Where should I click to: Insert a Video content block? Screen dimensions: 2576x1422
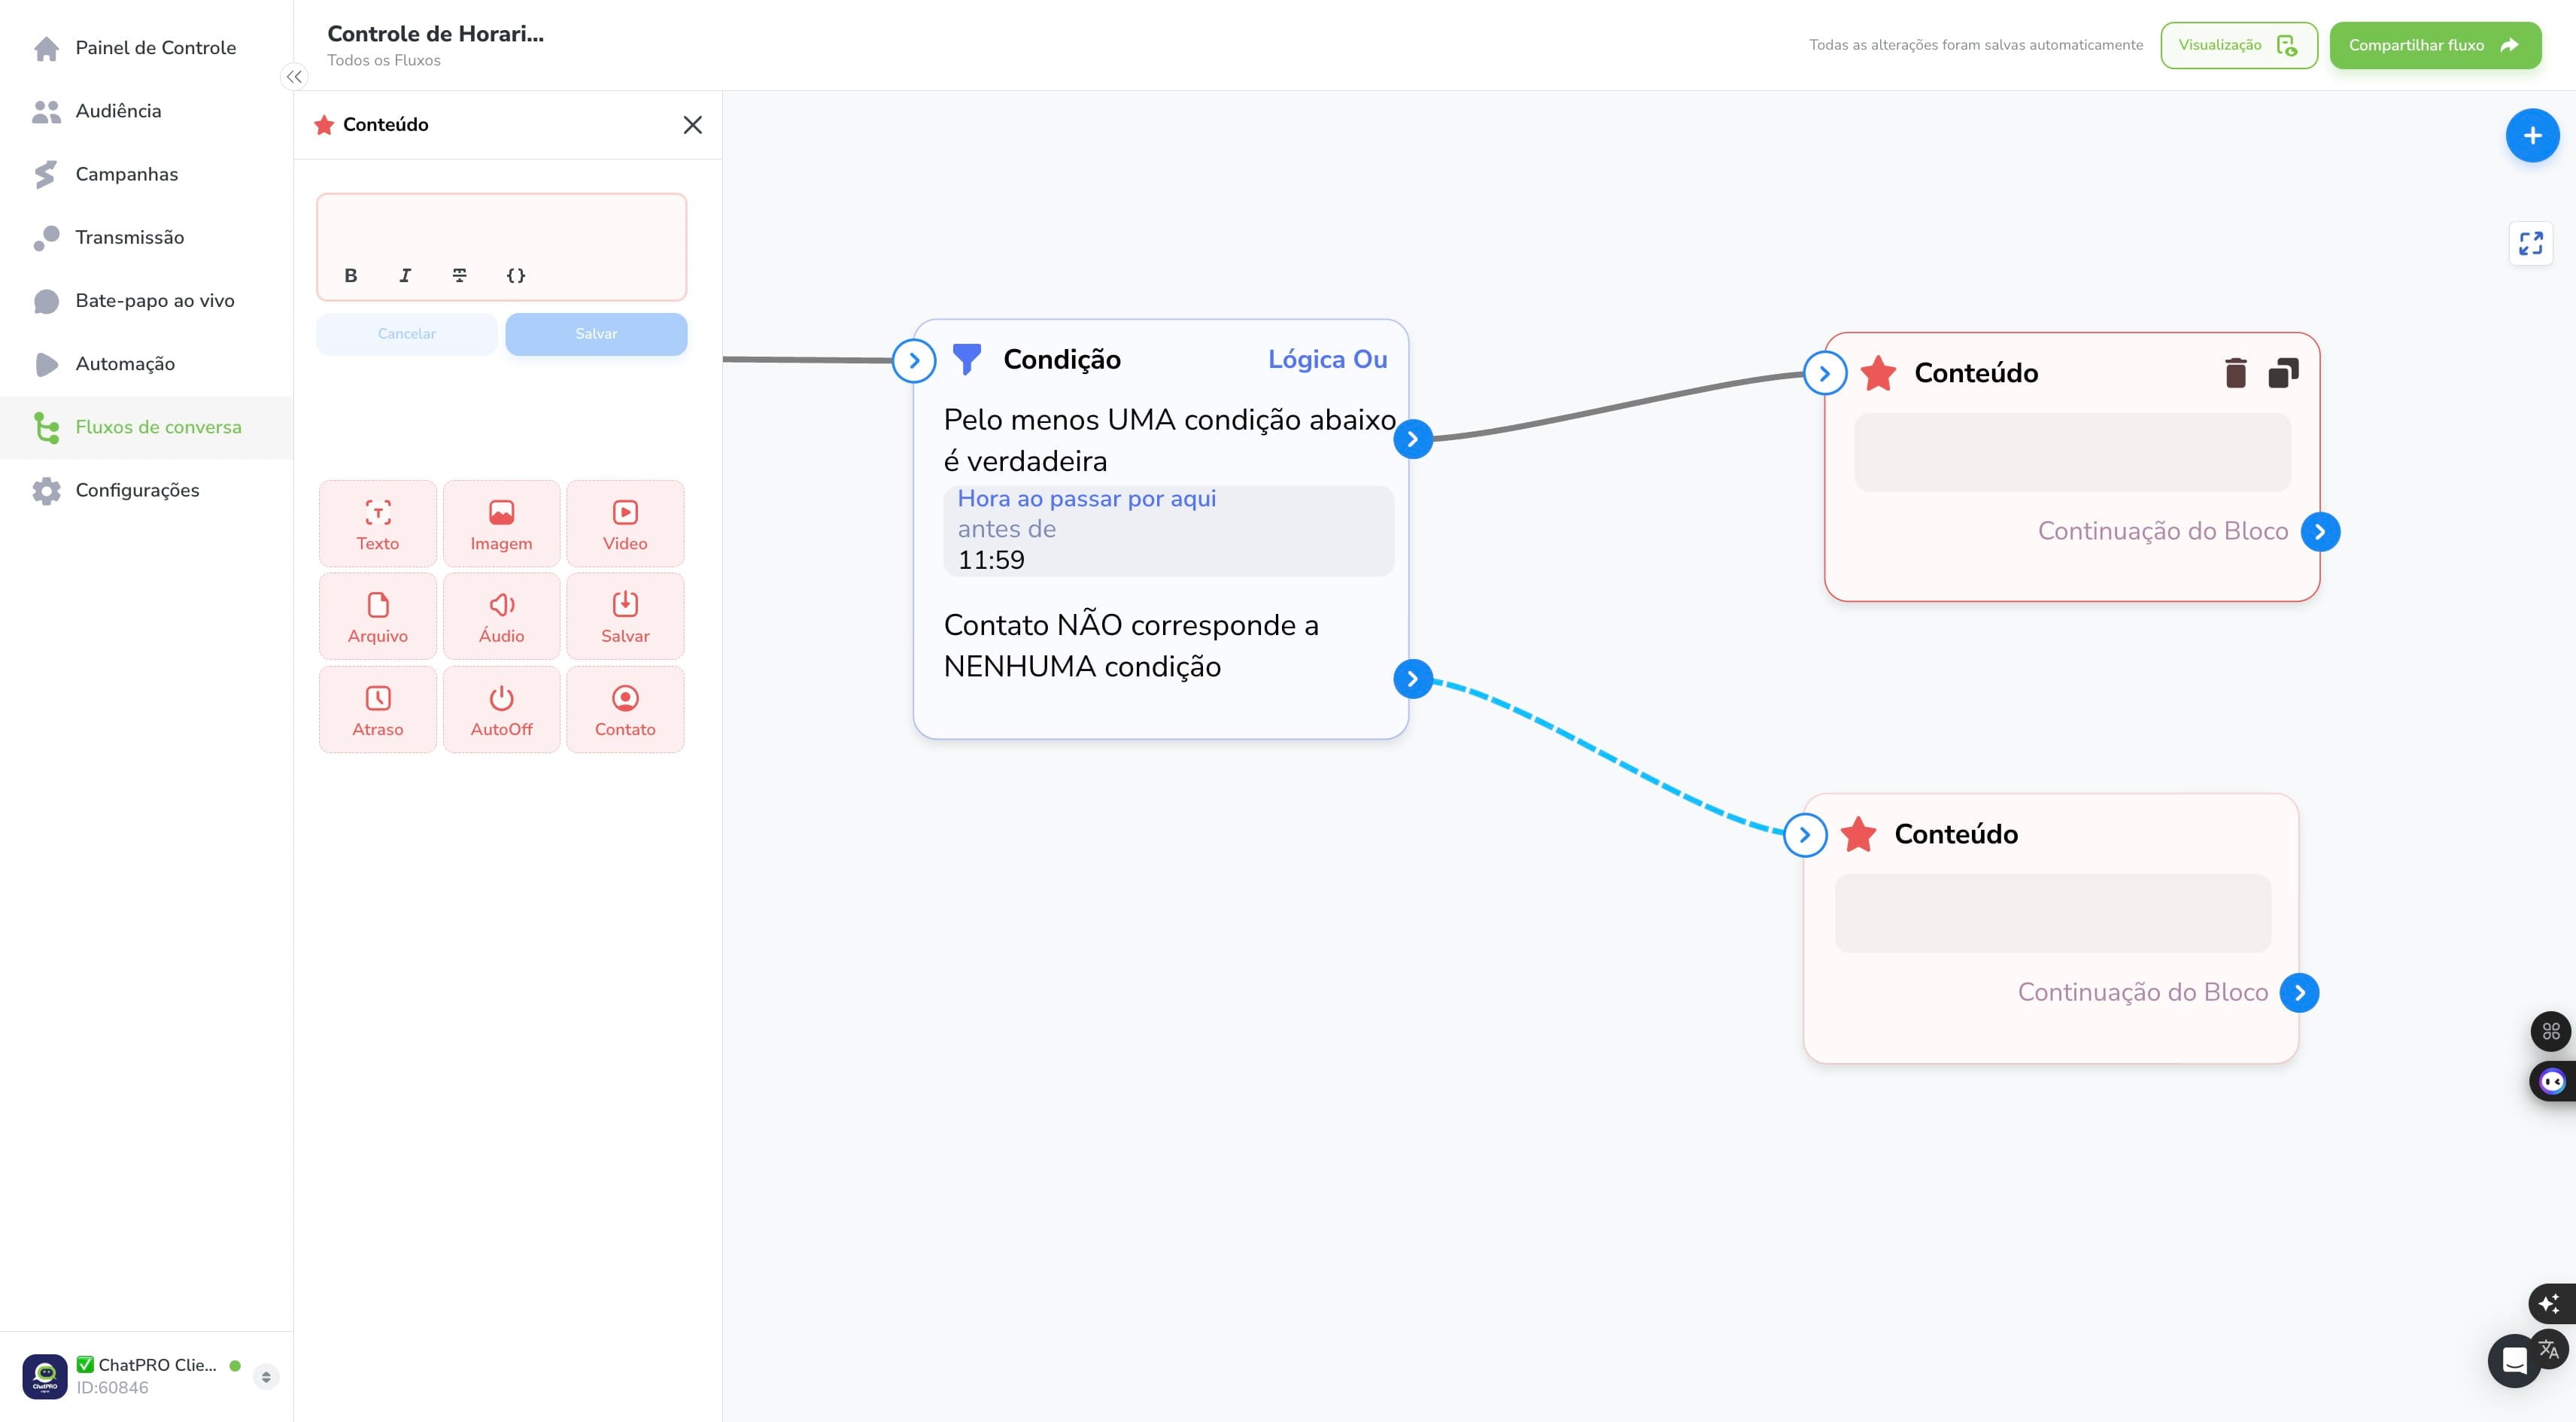pos(625,524)
